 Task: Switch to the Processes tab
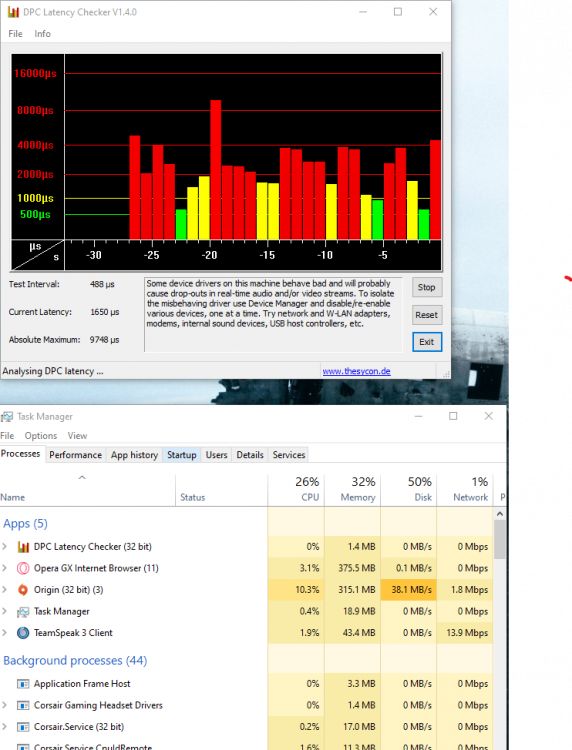click(x=21, y=454)
